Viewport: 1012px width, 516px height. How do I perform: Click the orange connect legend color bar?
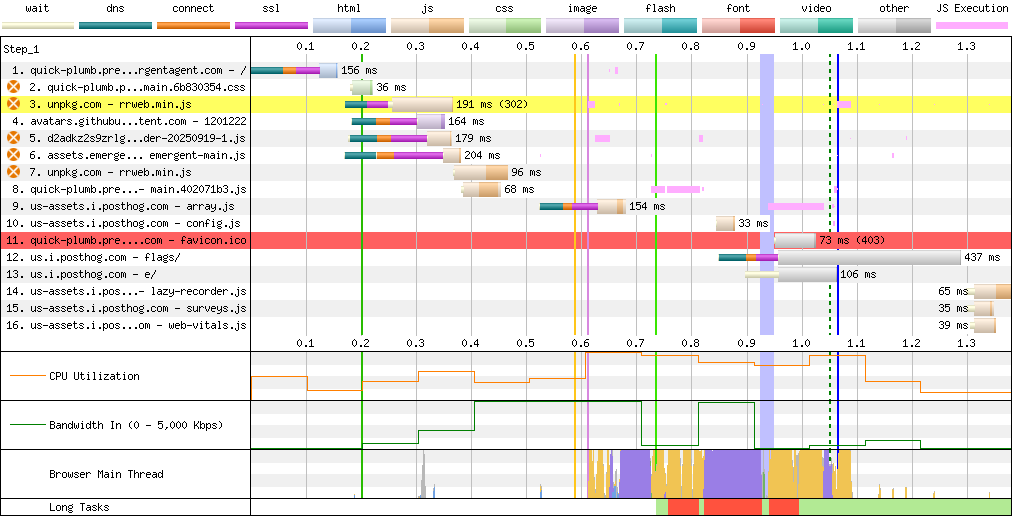pyautogui.click(x=193, y=25)
